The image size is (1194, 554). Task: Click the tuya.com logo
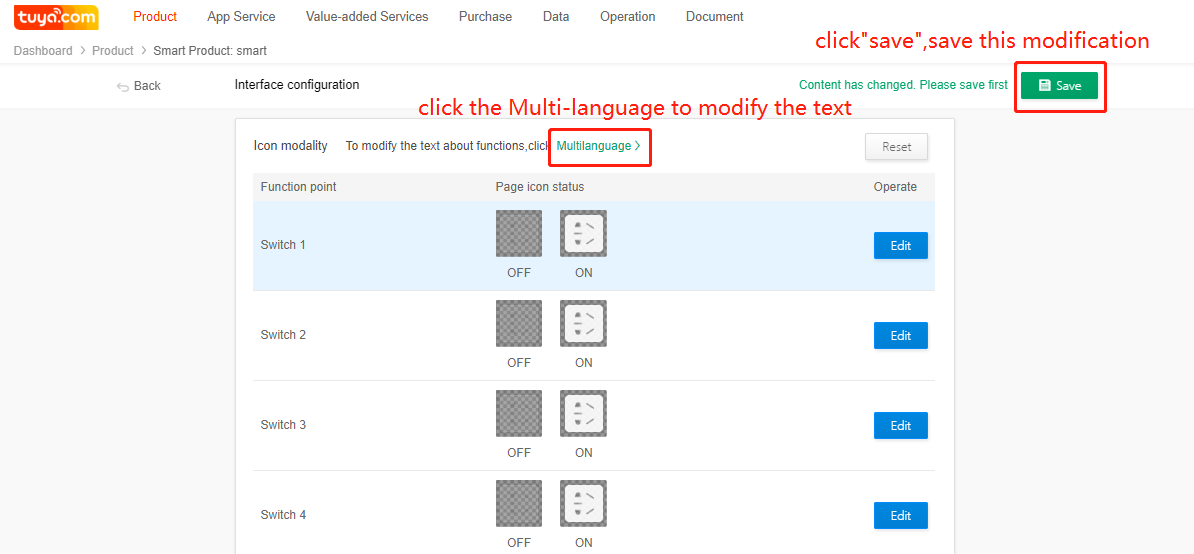click(x=56, y=17)
